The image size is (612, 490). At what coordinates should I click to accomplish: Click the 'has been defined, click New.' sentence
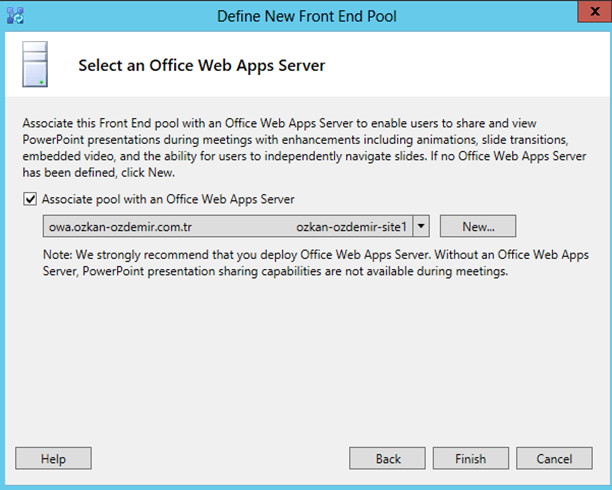tap(98, 172)
